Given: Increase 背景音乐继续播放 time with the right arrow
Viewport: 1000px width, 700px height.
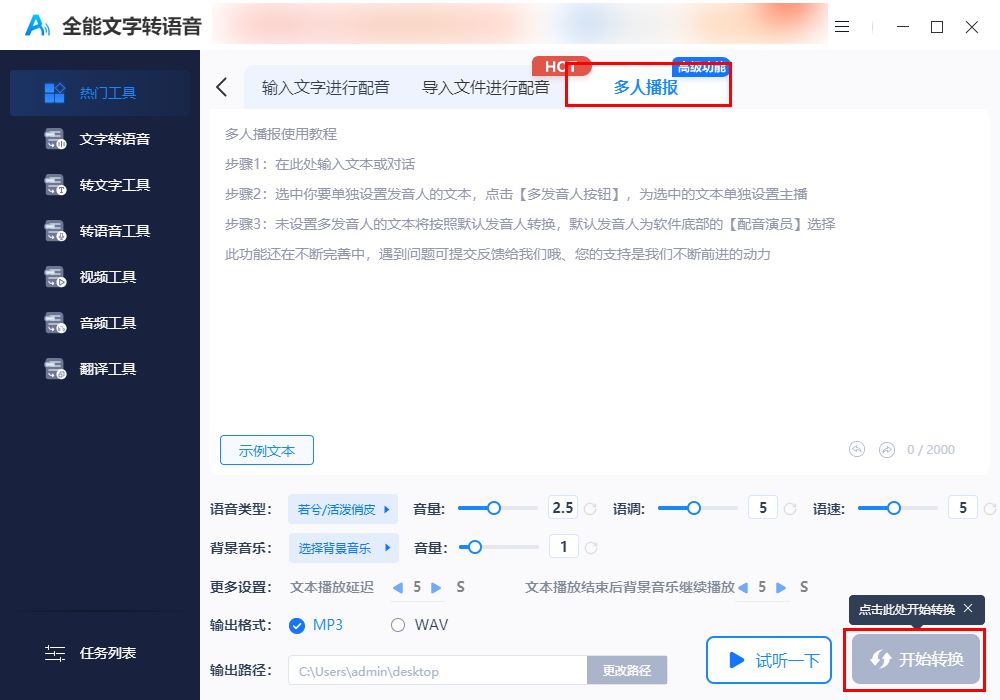Looking at the screenshot, I should point(781,587).
